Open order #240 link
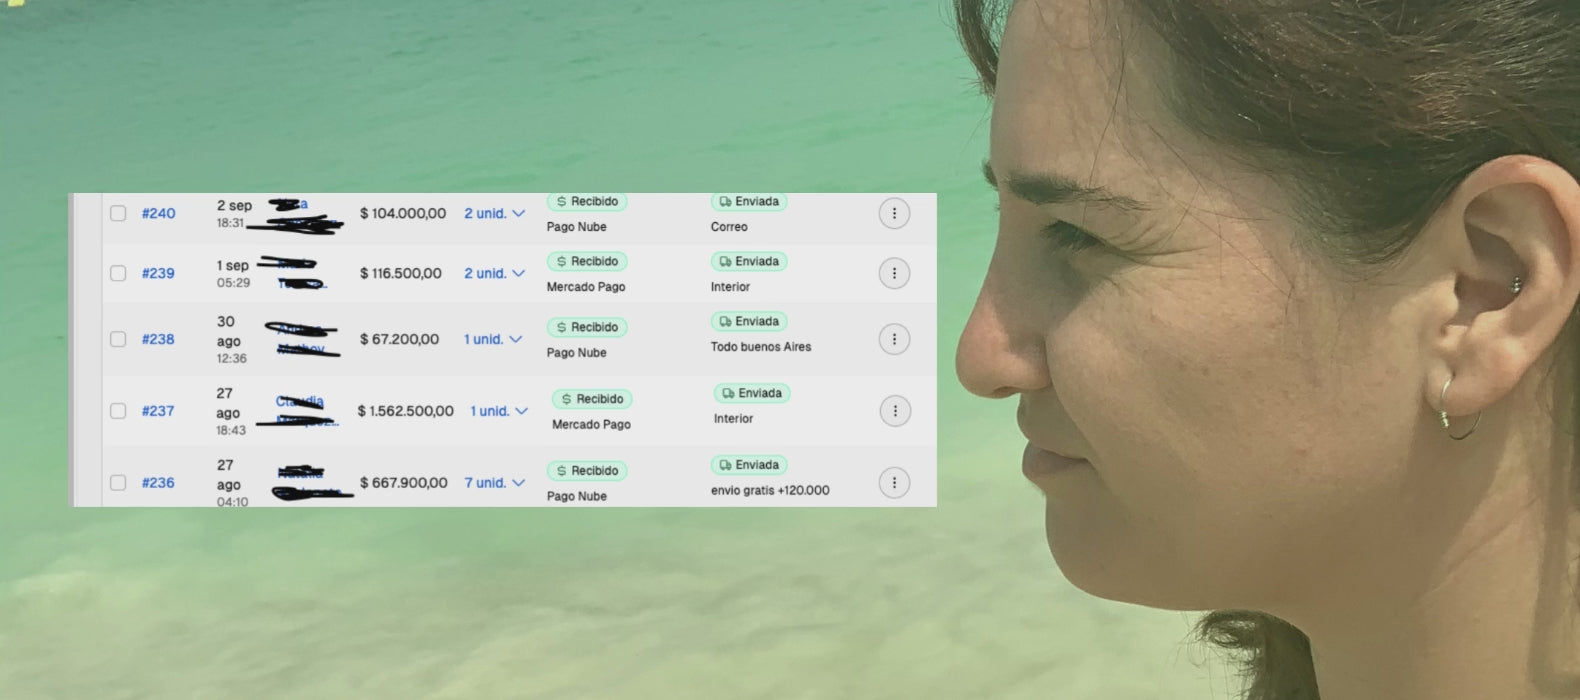The height and width of the screenshot is (700, 1580). coord(158,213)
